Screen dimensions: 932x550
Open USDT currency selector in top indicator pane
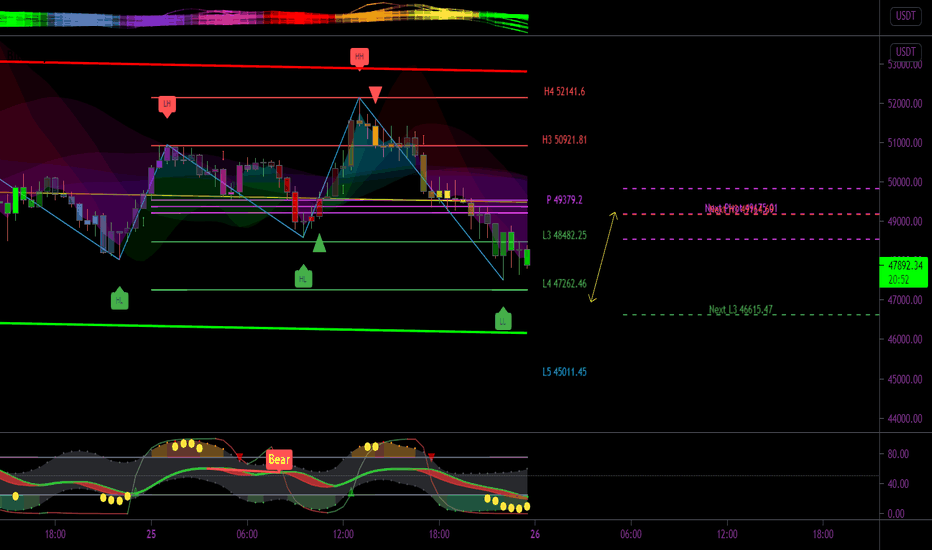905,16
